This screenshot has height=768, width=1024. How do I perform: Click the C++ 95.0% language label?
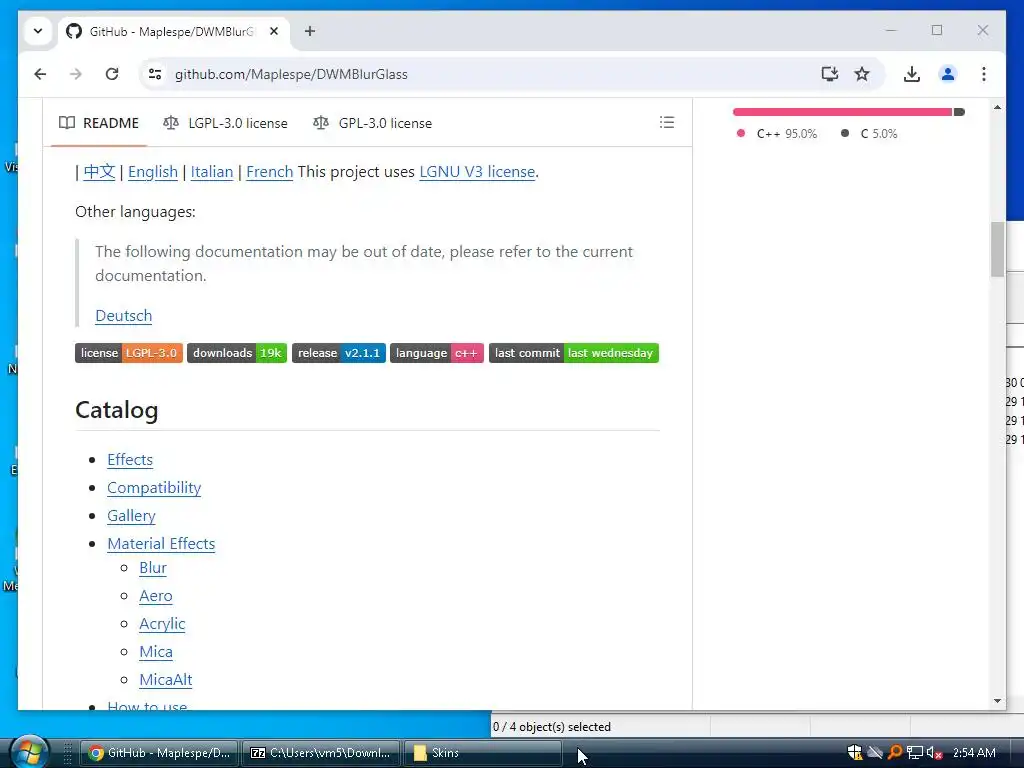click(777, 133)
